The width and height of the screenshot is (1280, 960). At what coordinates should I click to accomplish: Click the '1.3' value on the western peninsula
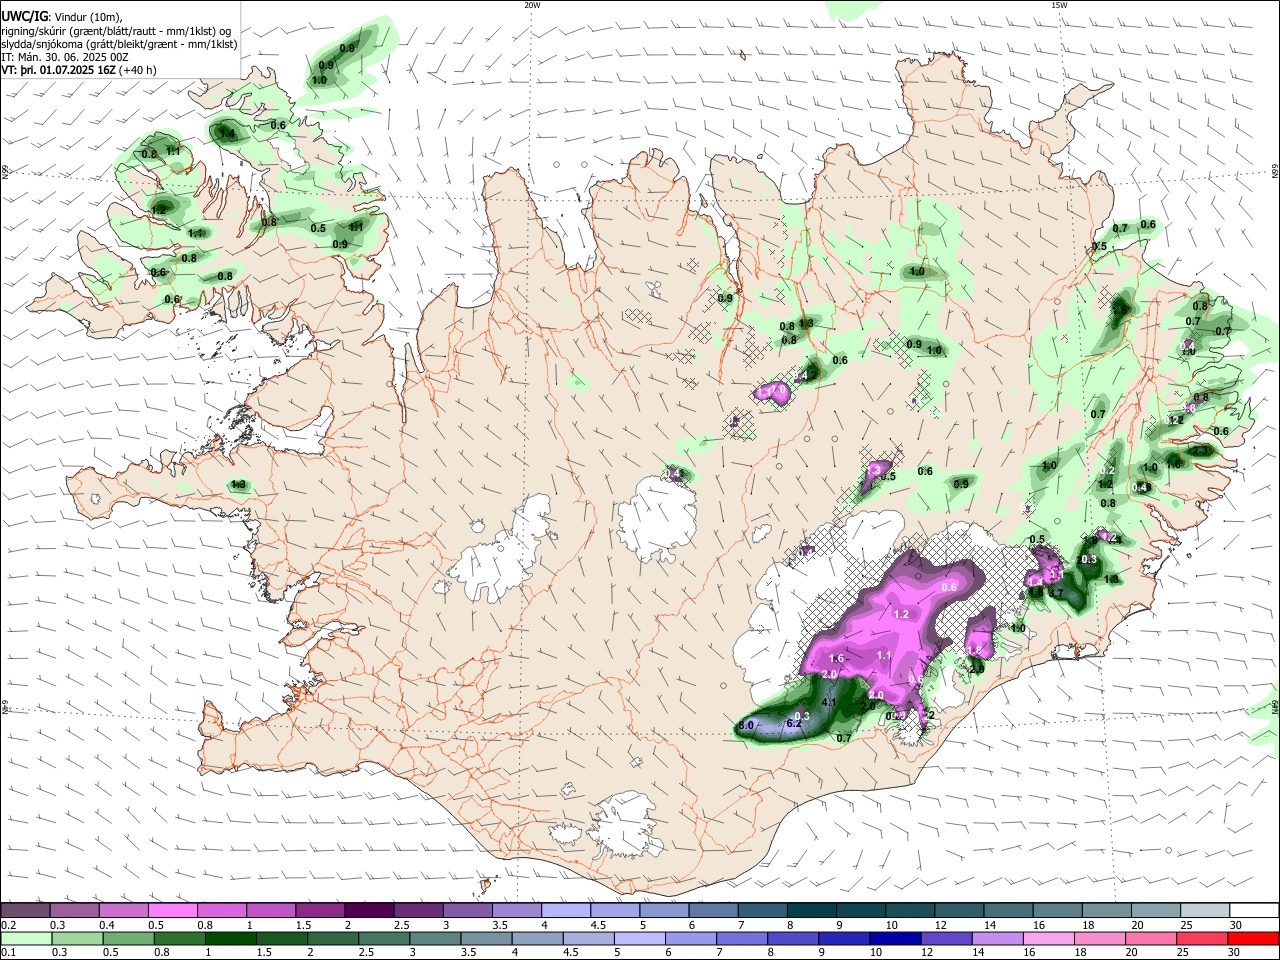[238, 485]
